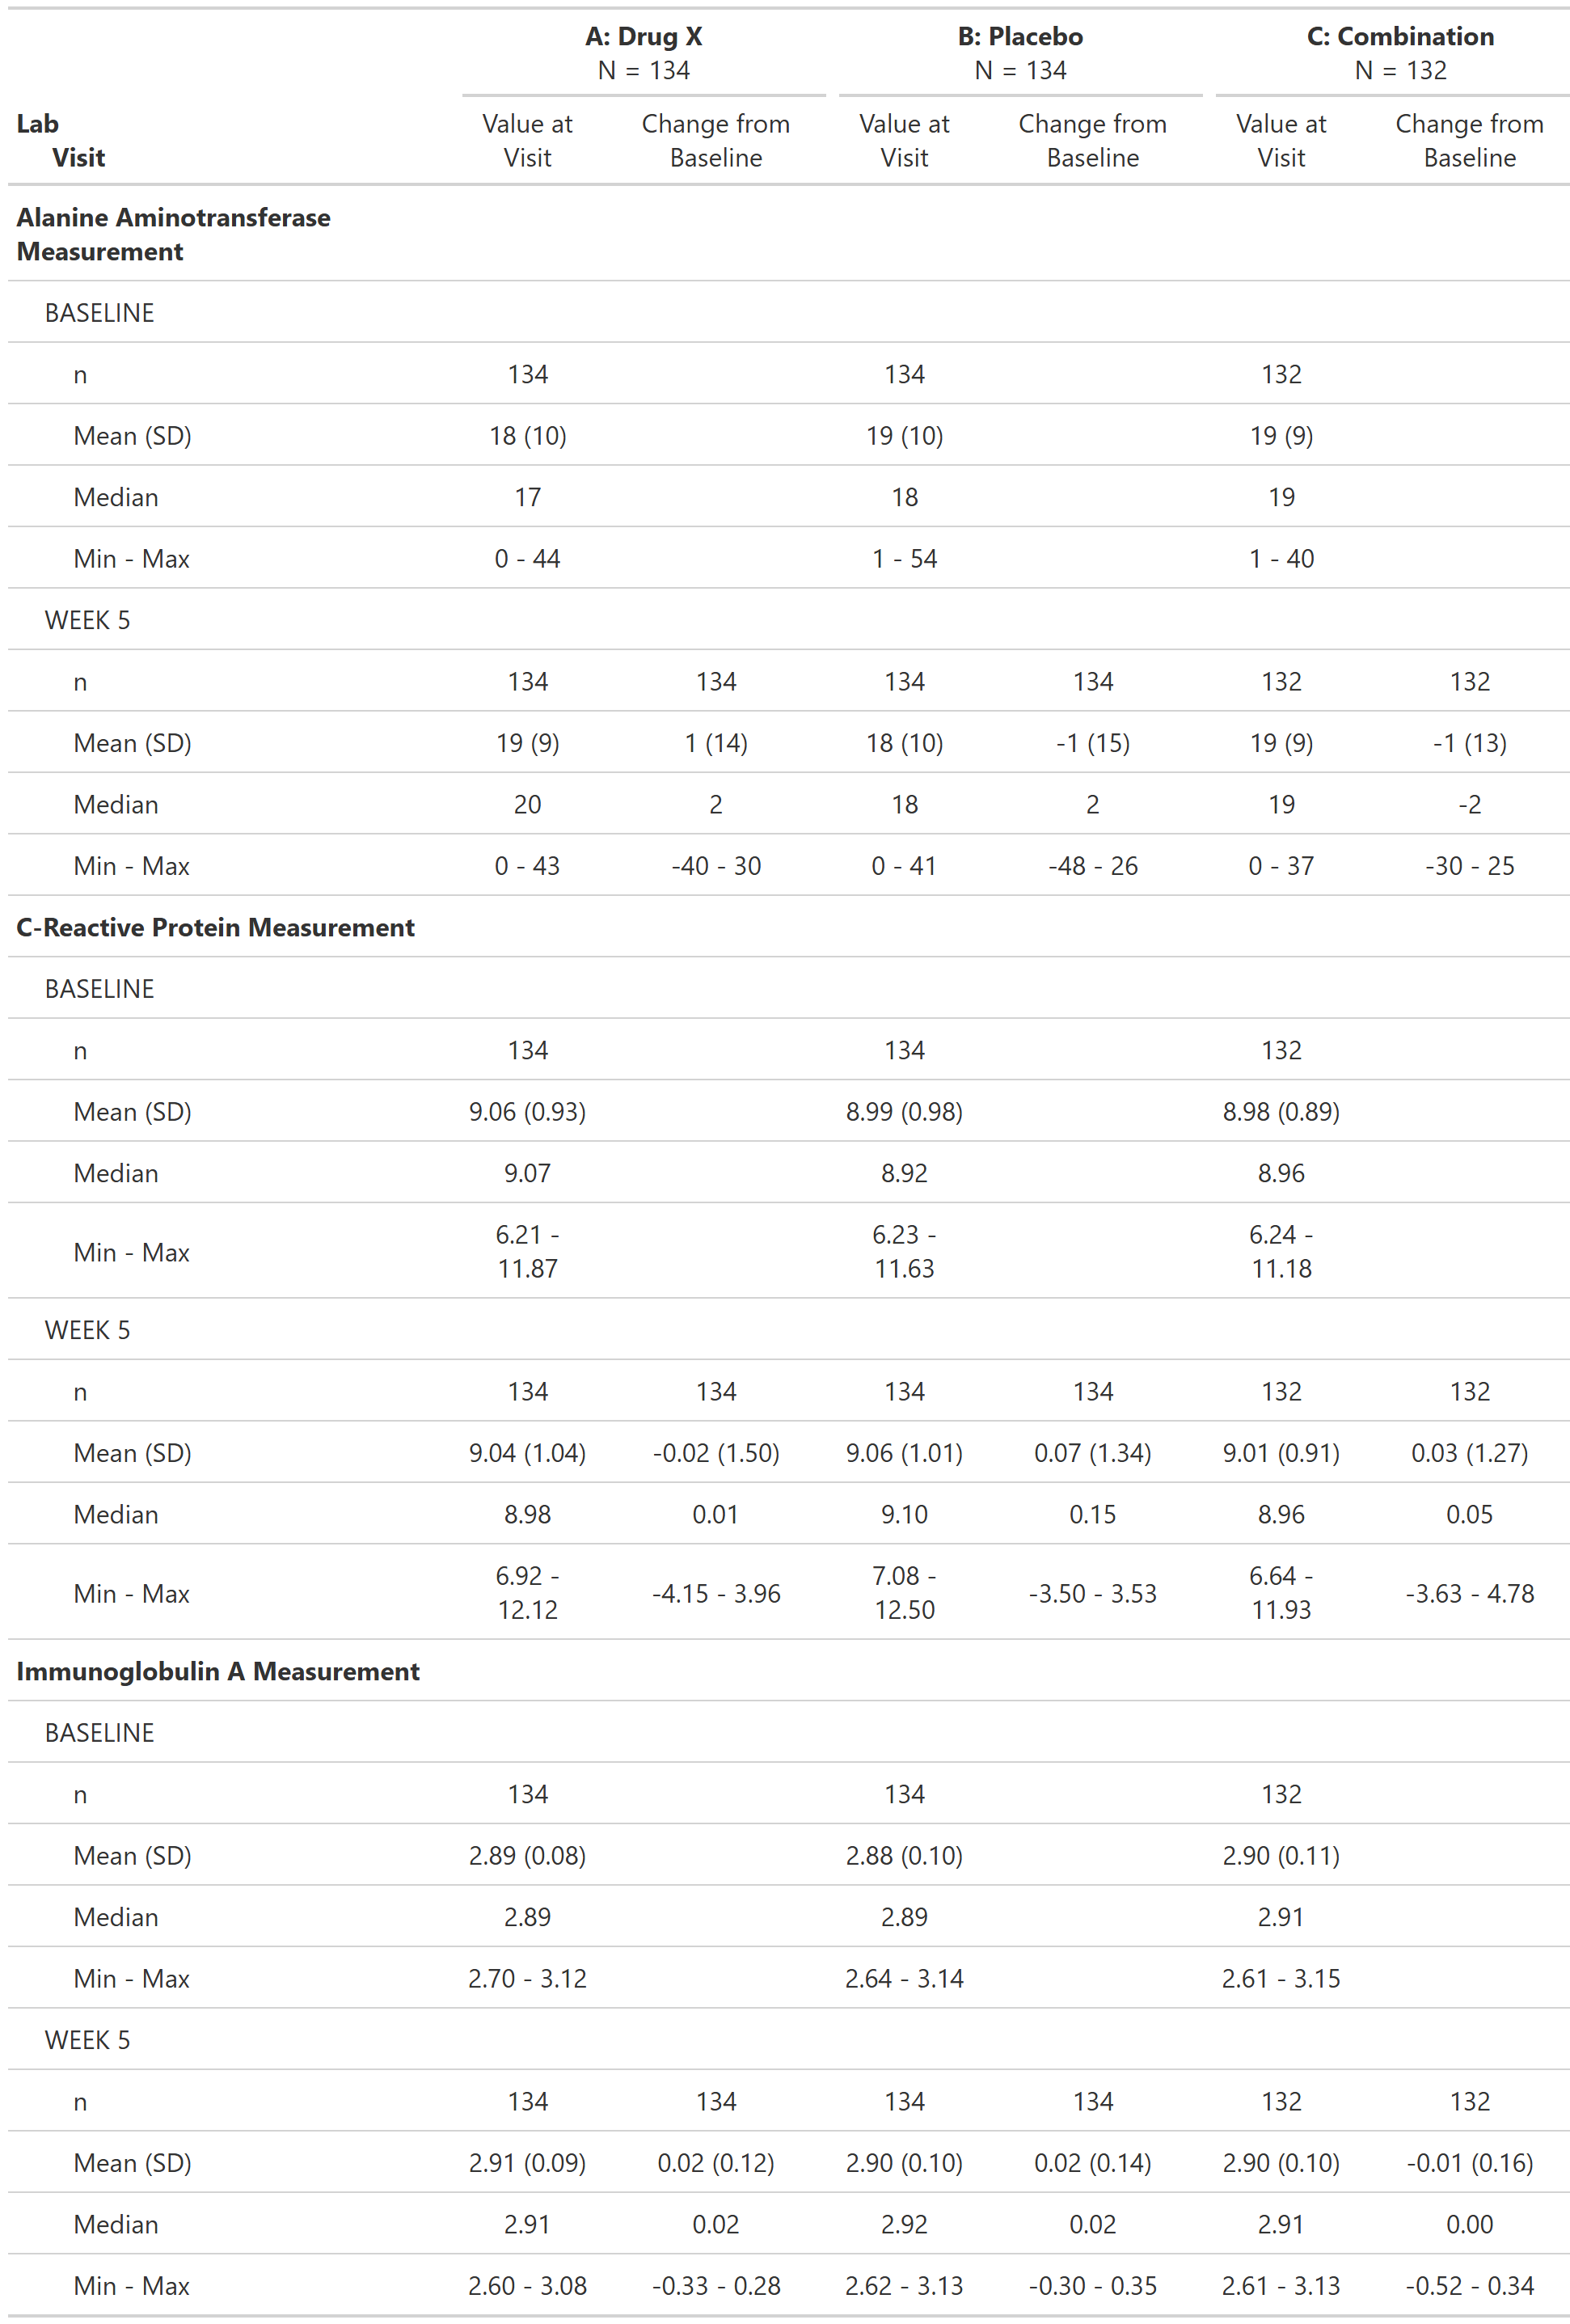Select the "Lab Visit" header label
The image size is (1570, 2324).
(x=60, y=140)
